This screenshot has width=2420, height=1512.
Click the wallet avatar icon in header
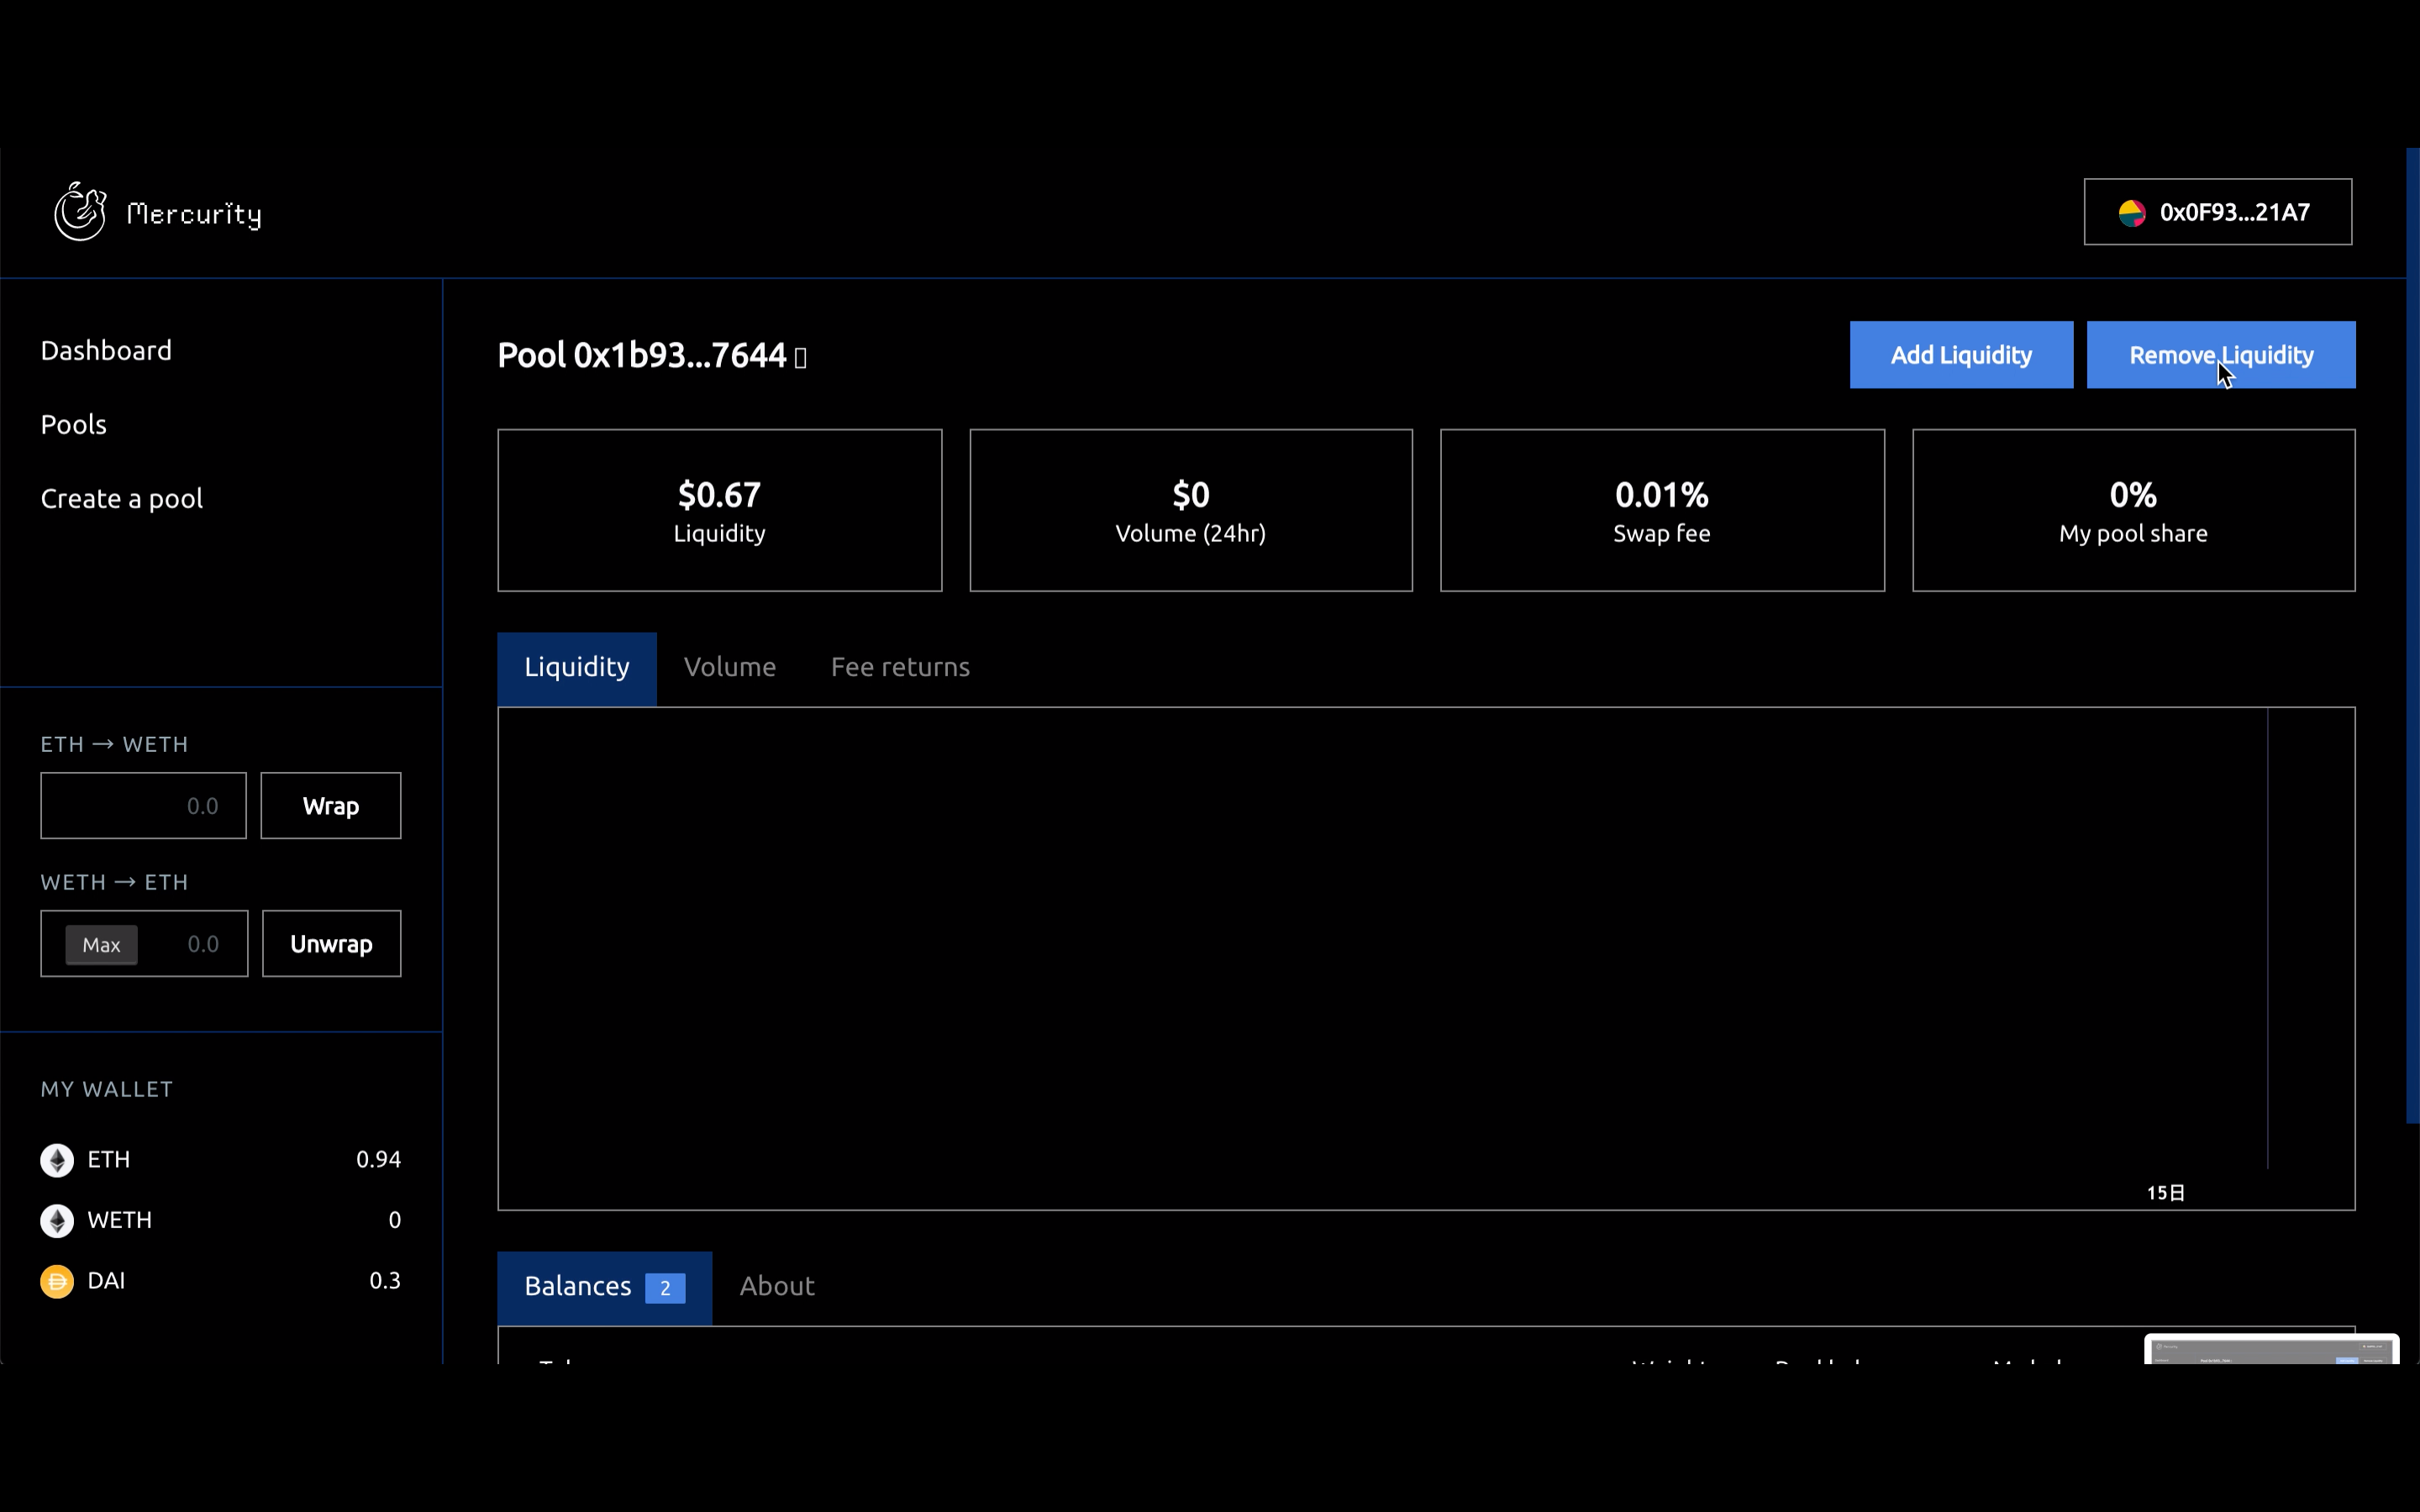coord(2131,213)
